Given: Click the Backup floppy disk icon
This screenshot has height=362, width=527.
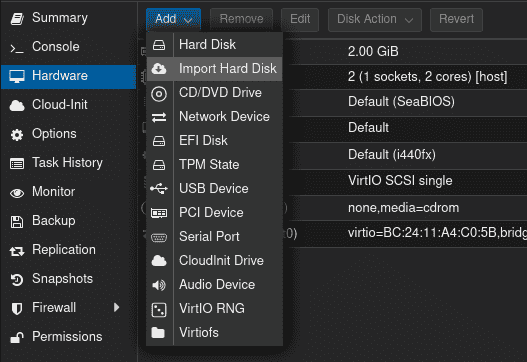Looking at the screenshot, I should click(x=17, y=222).
